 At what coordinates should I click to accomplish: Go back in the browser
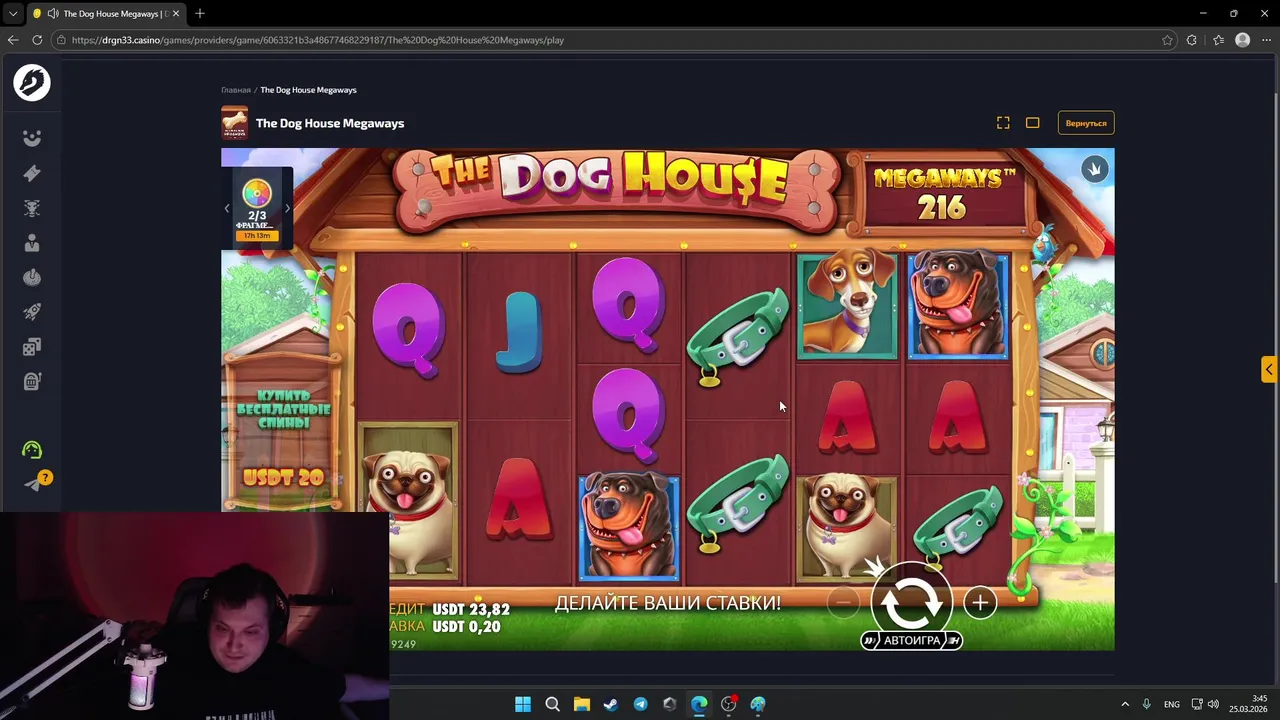pos(13,40)
